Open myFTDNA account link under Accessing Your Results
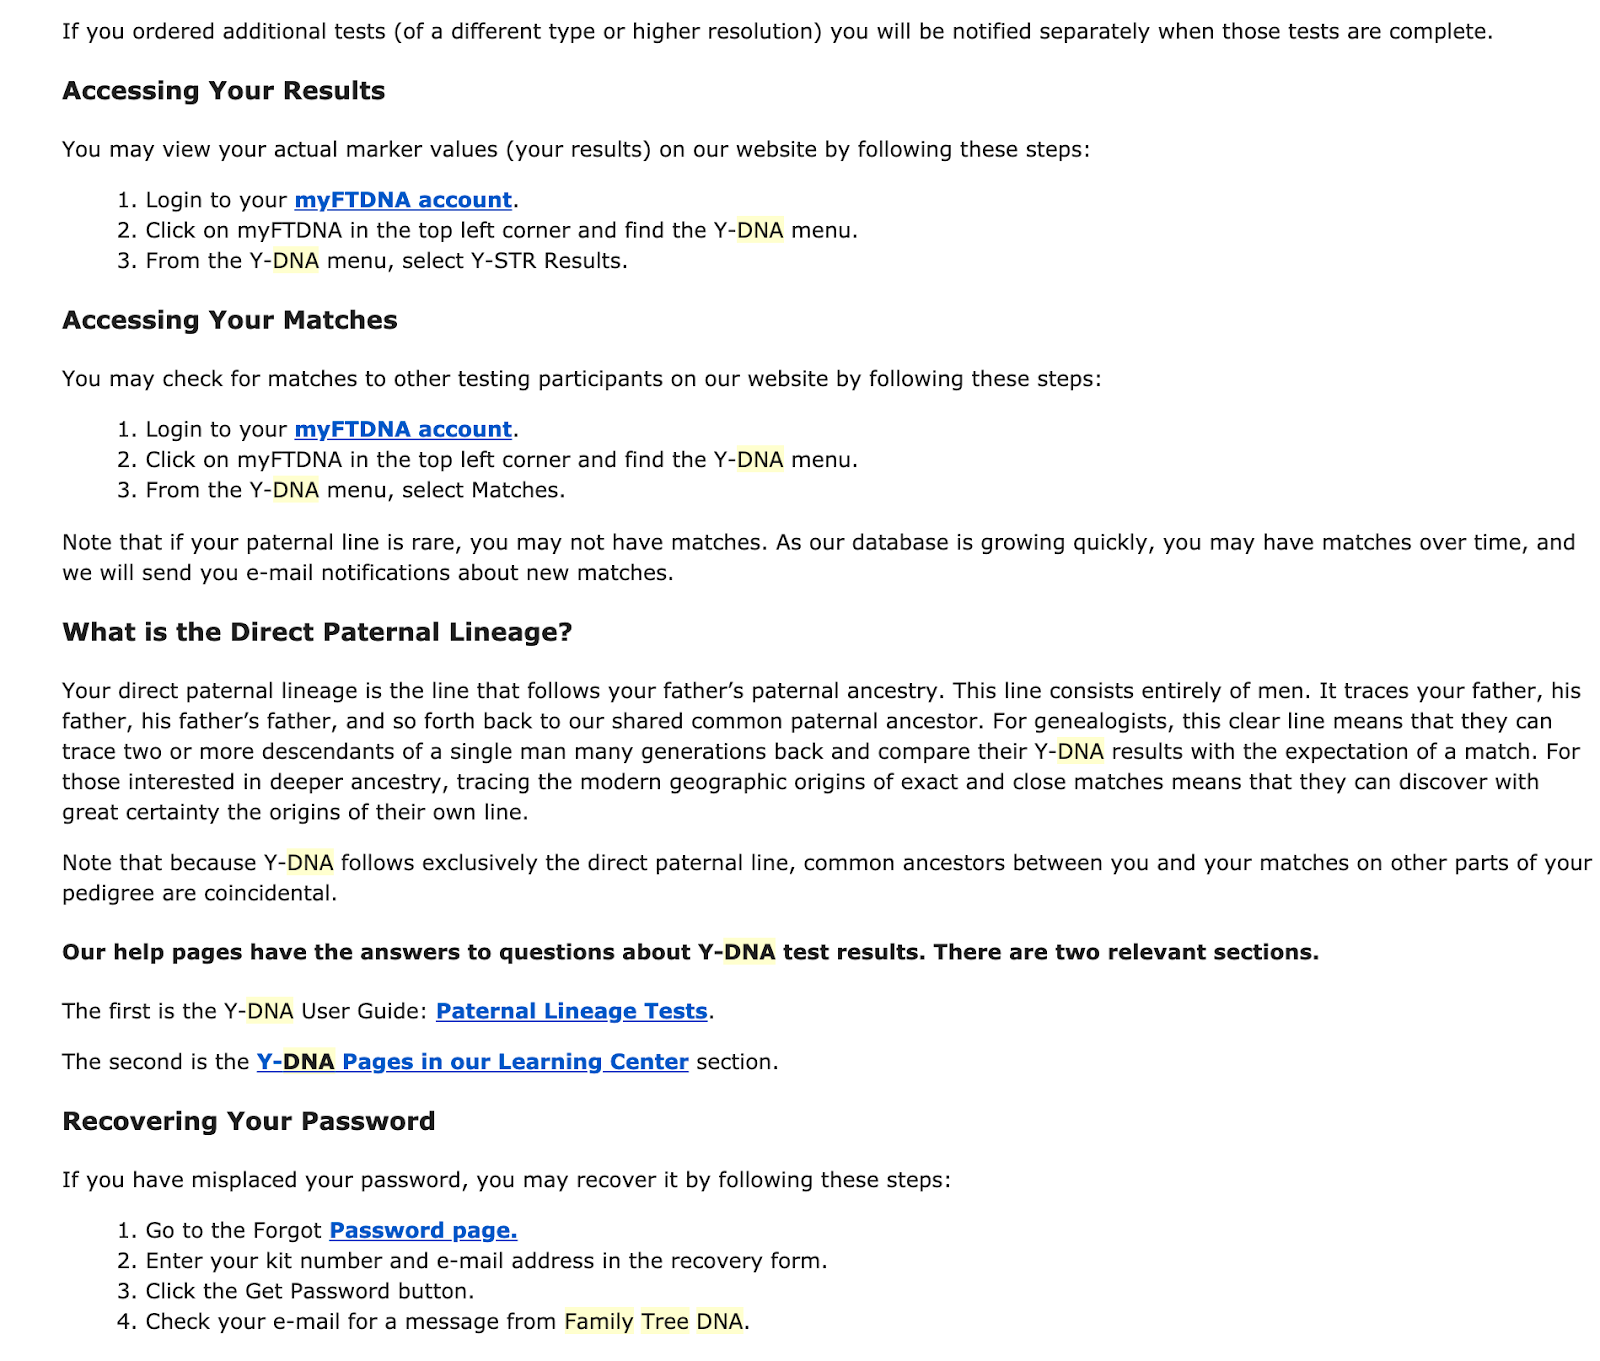Viewport: 1600px width, 1361px height. 403,200
